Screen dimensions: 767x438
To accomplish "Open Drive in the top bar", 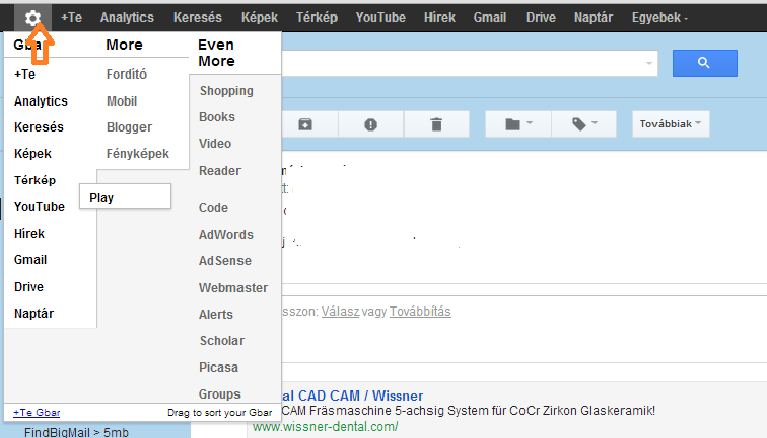I will pyautogui.click(x=541, y=18).
